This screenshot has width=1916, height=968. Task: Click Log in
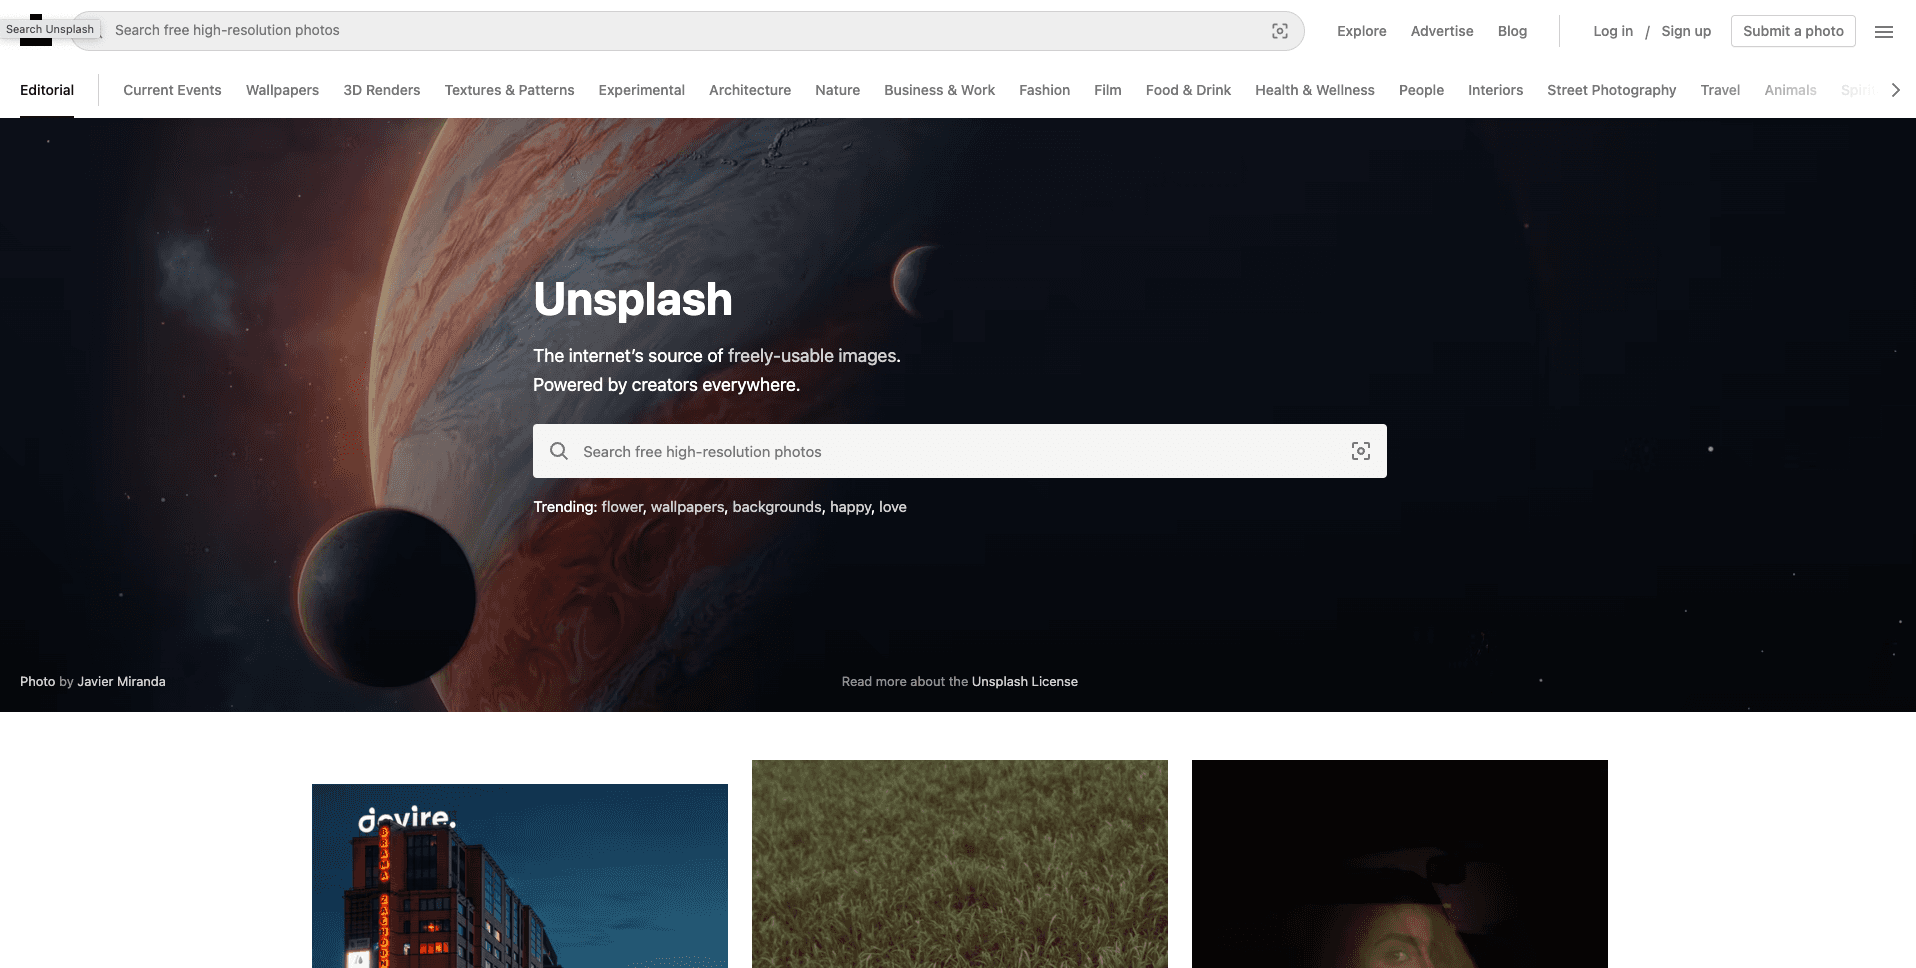coord(1612,31)
